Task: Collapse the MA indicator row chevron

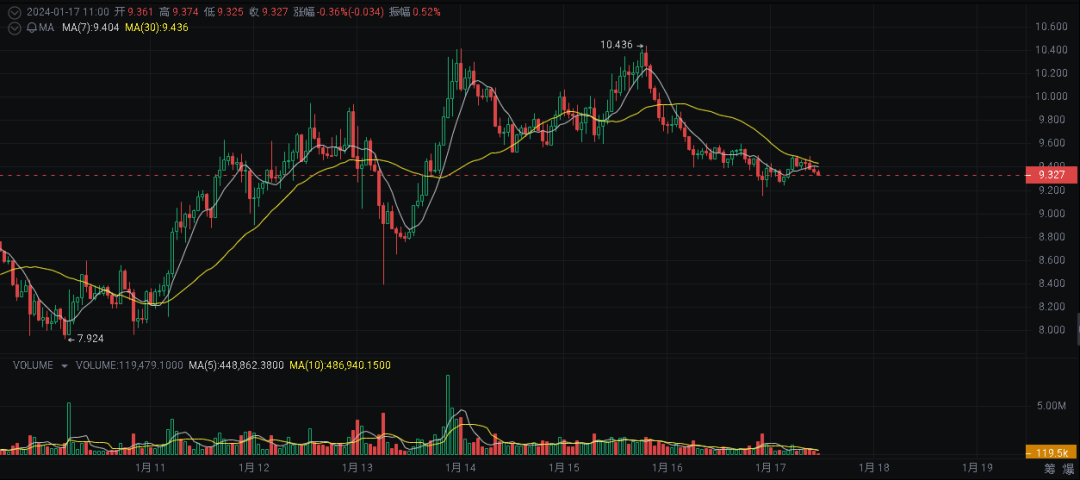Action: pyautogui.click(x=13, y=28)
